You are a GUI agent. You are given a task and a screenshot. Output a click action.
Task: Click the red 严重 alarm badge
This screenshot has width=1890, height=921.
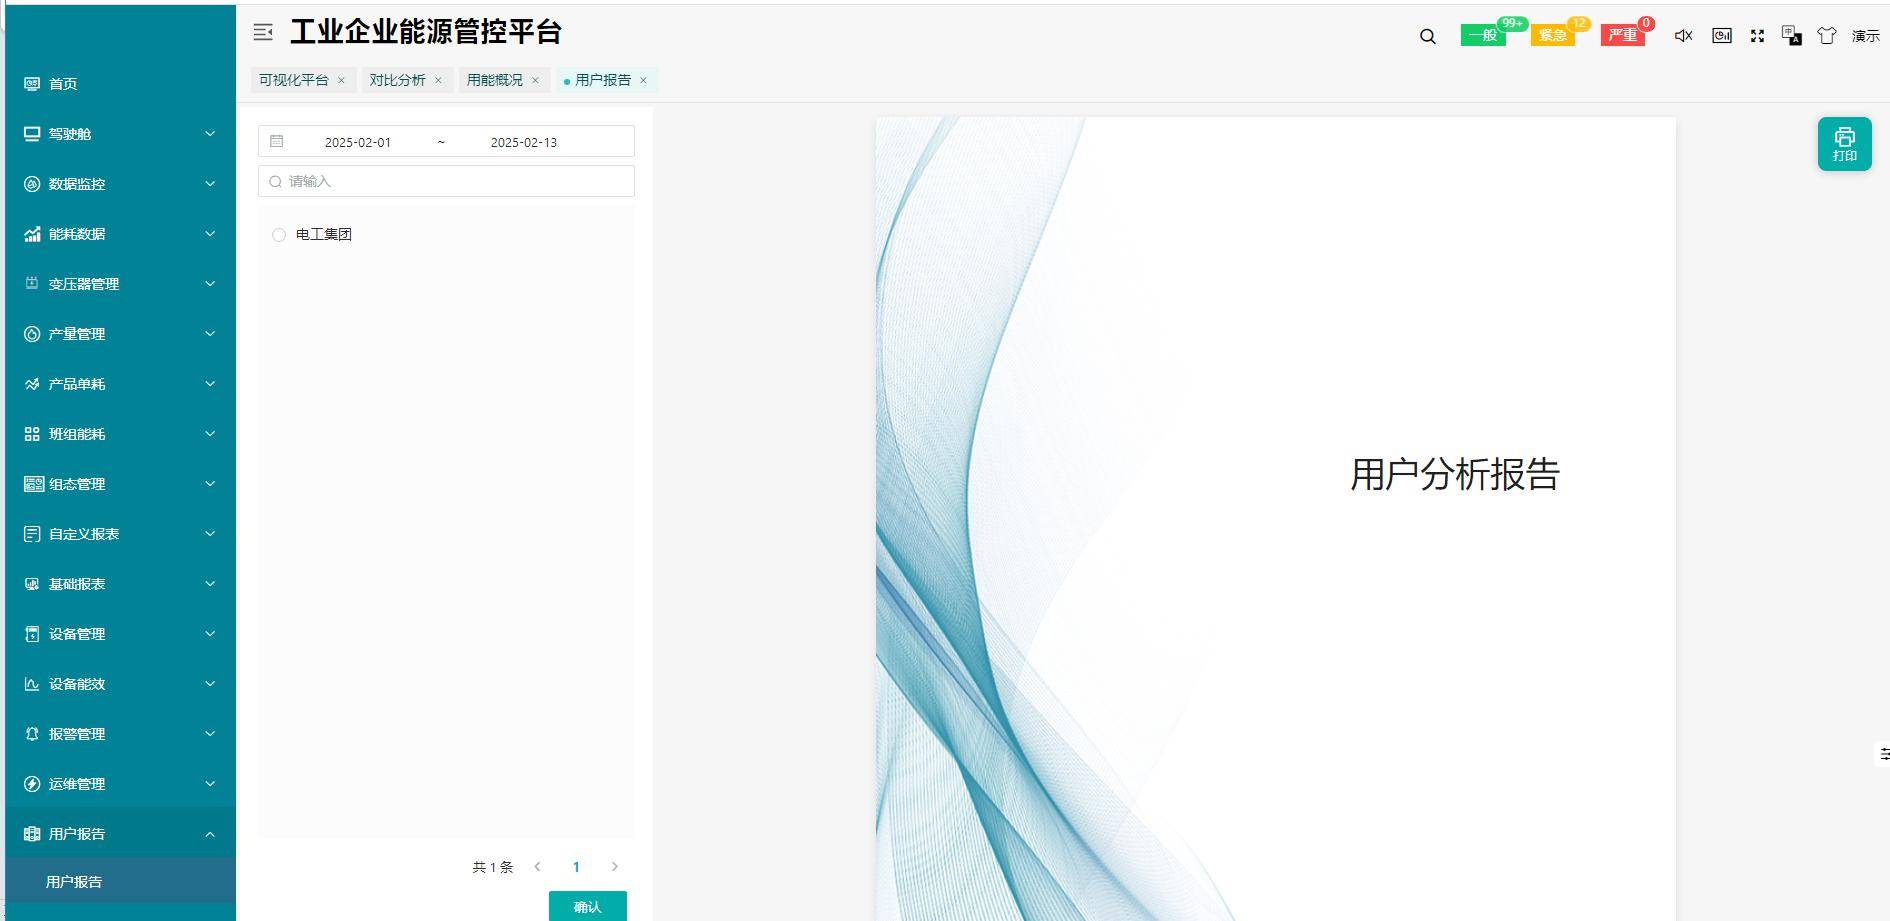[x=1622, y=35]
